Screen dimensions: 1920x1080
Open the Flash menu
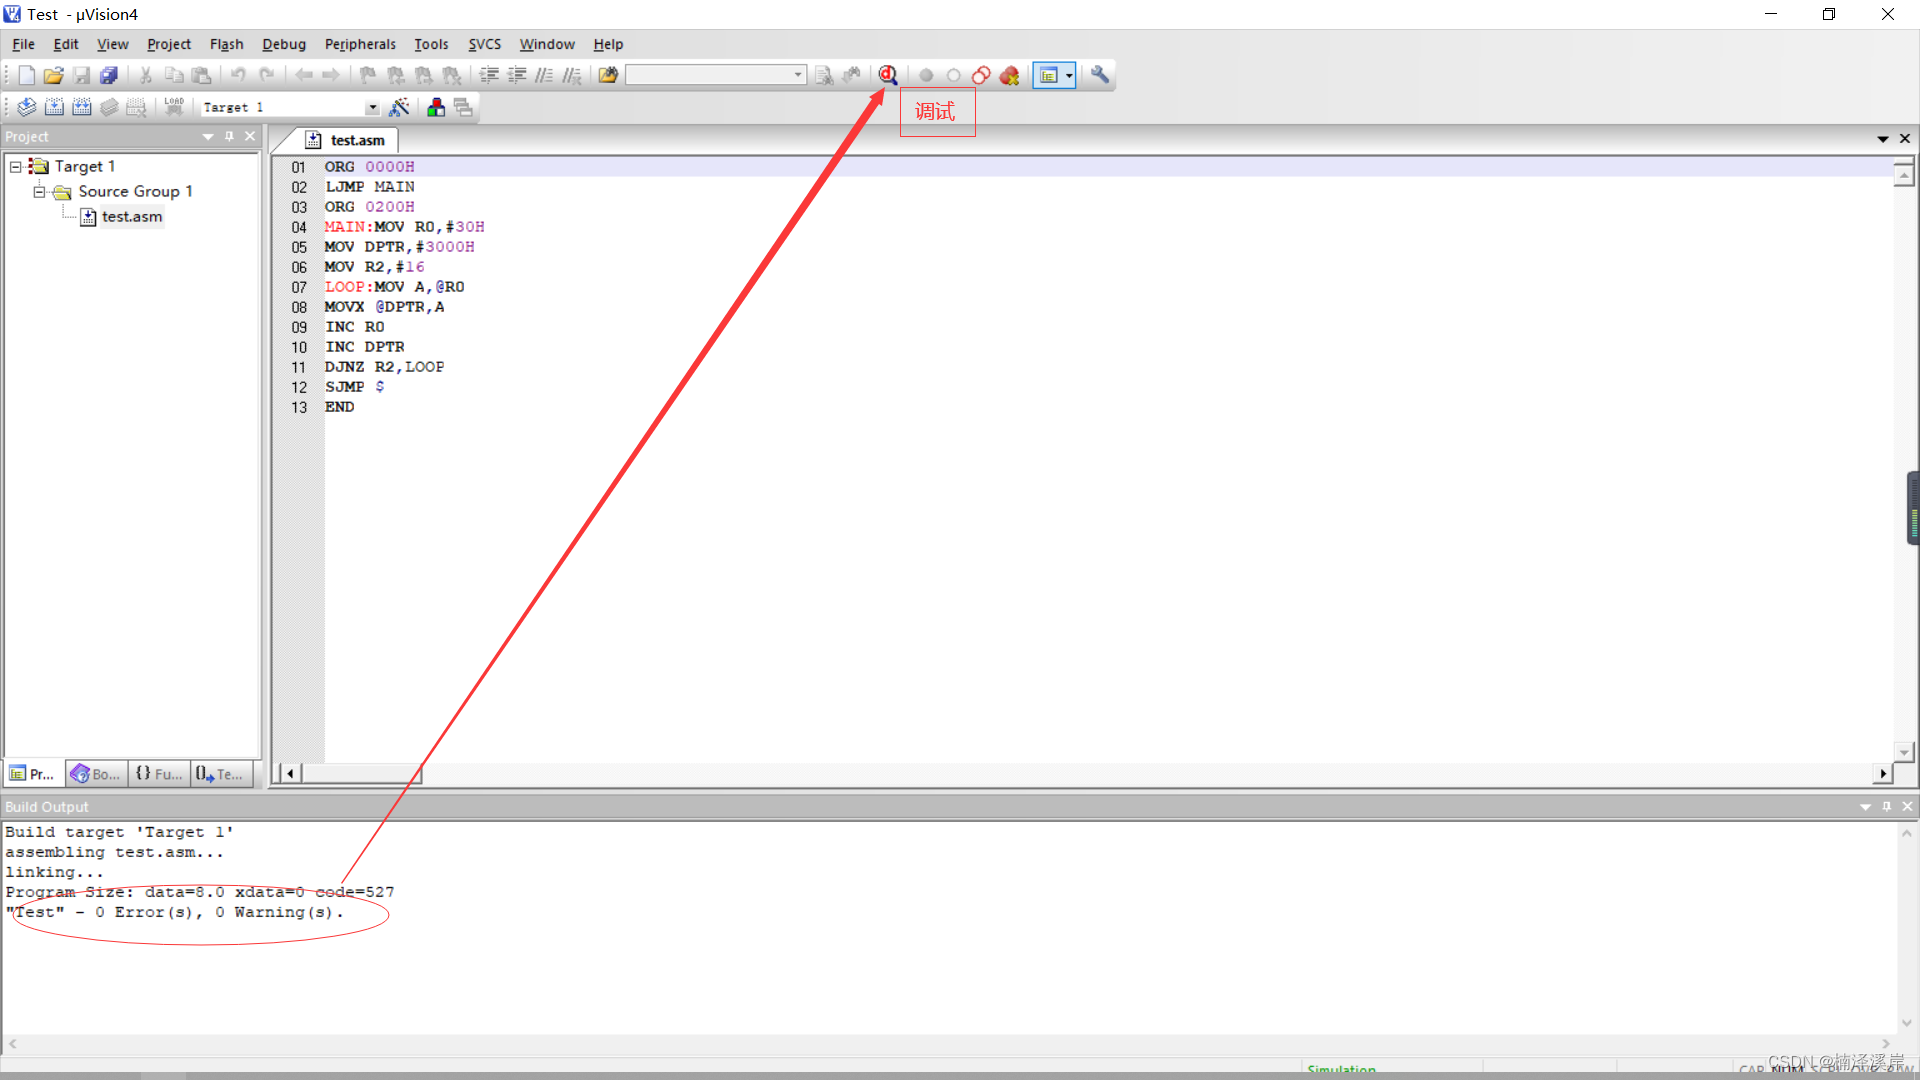[x=227, y=44]
